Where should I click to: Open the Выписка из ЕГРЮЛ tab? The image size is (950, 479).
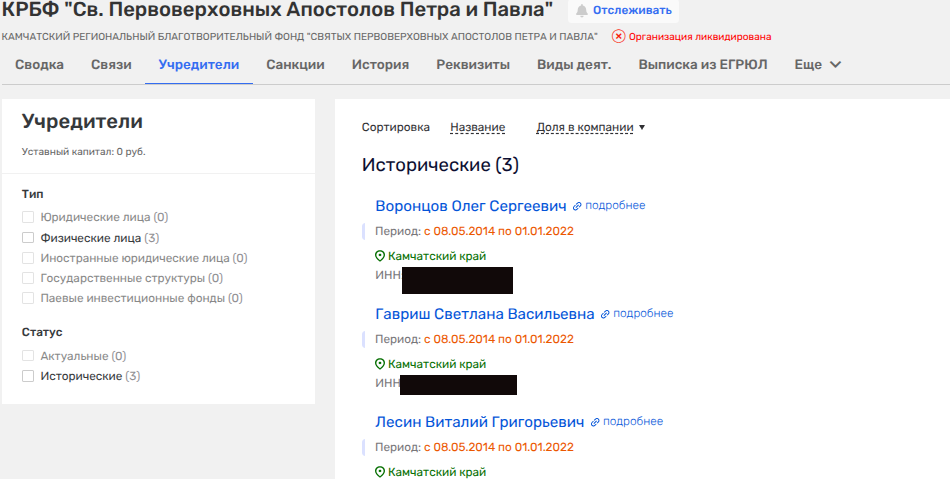tap(702, 65)
